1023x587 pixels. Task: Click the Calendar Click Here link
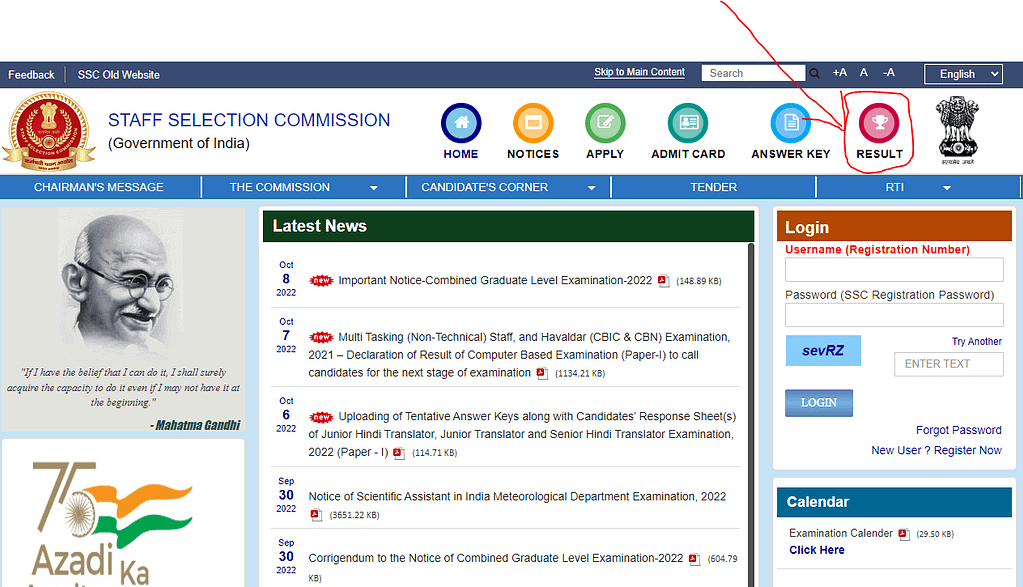(817, 550)
